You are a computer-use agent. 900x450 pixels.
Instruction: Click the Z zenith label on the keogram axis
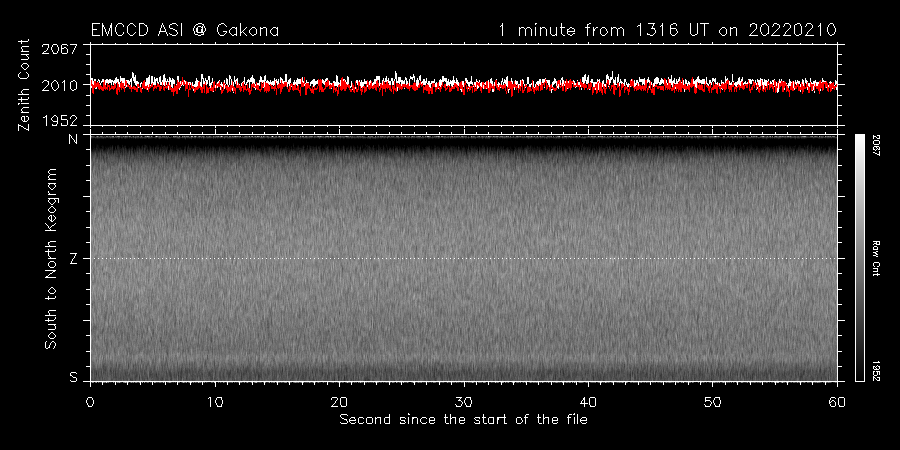point(73,258)
